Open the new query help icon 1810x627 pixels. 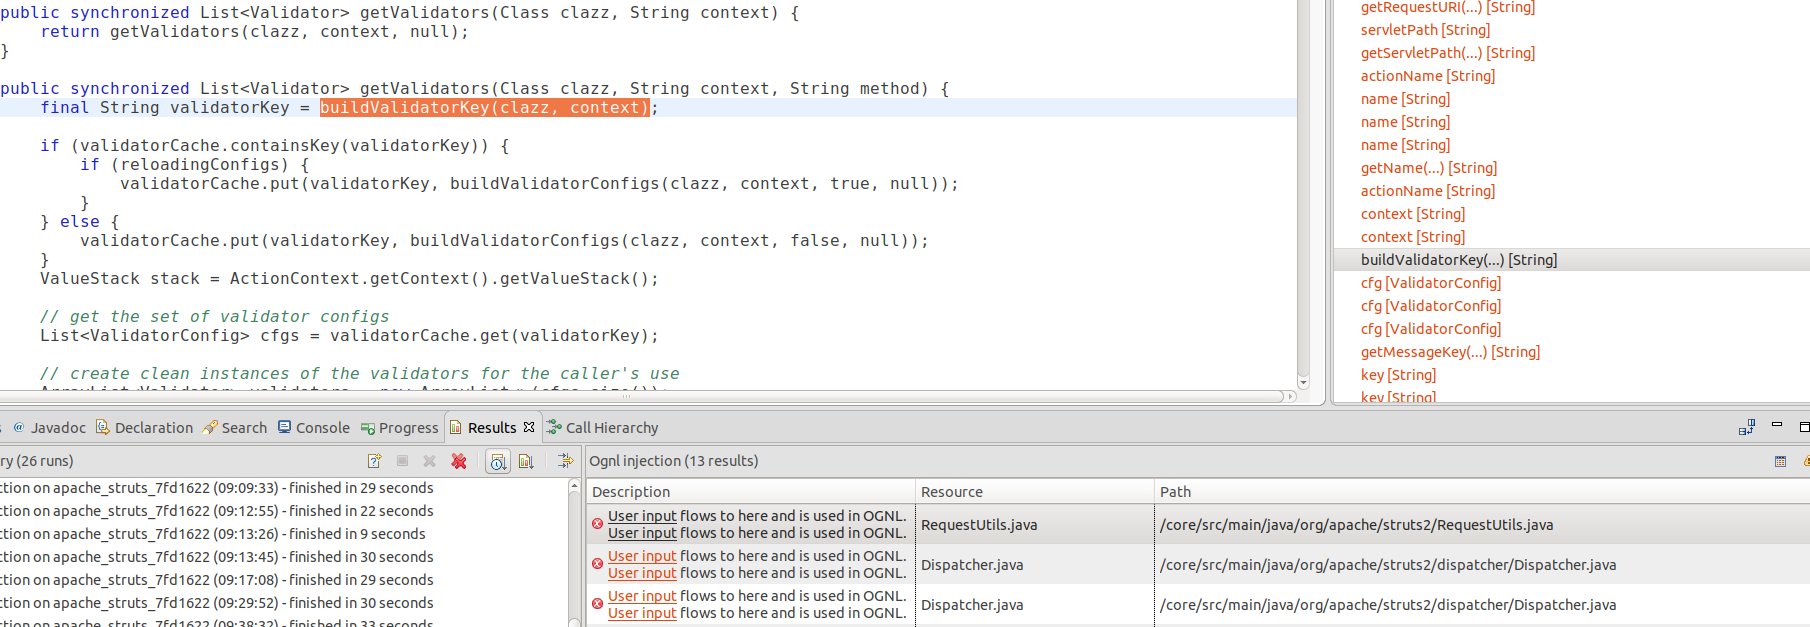coord(374,461)
